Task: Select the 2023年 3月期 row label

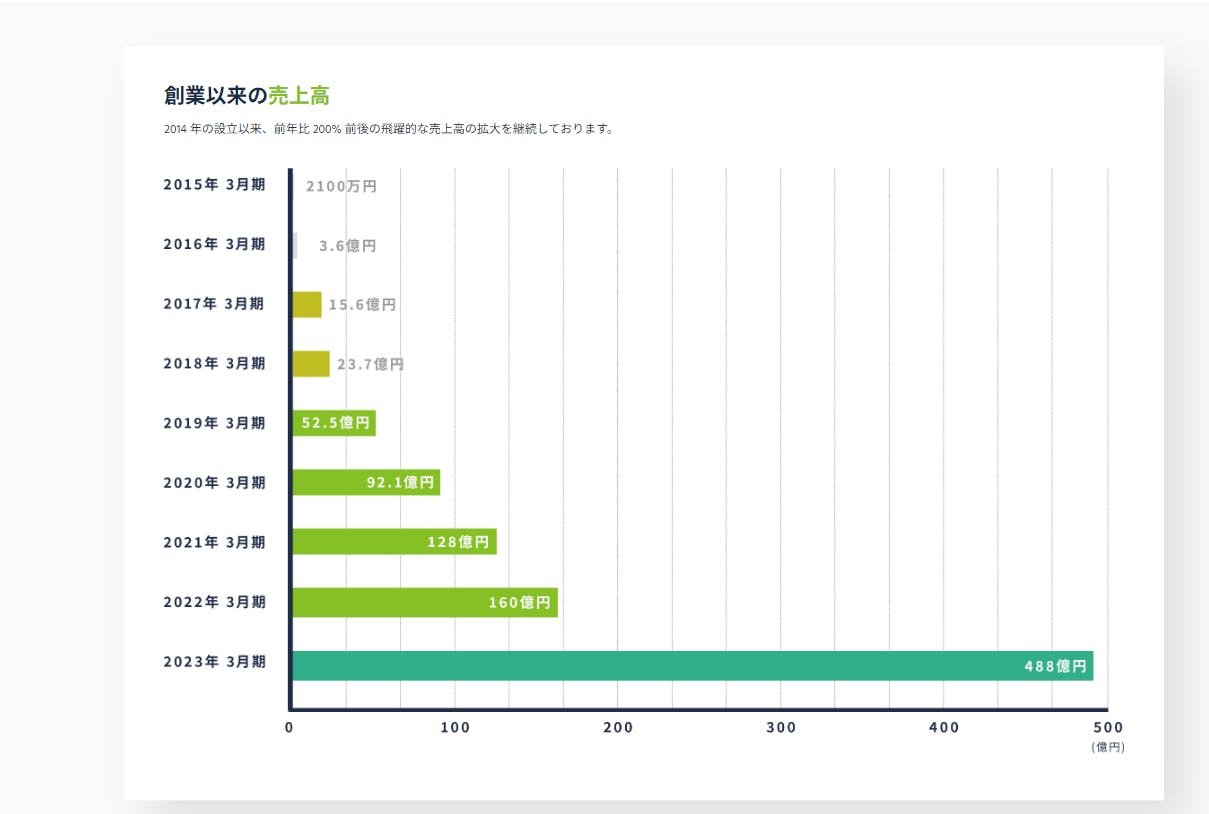Action: pos(214,662)
